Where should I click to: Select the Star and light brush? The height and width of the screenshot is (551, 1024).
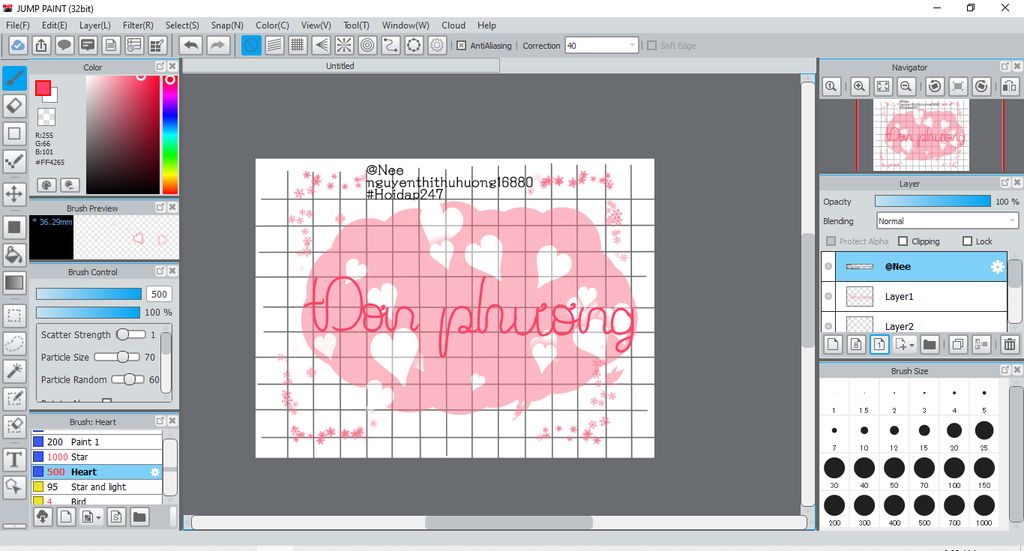click(x=96, y=487)
